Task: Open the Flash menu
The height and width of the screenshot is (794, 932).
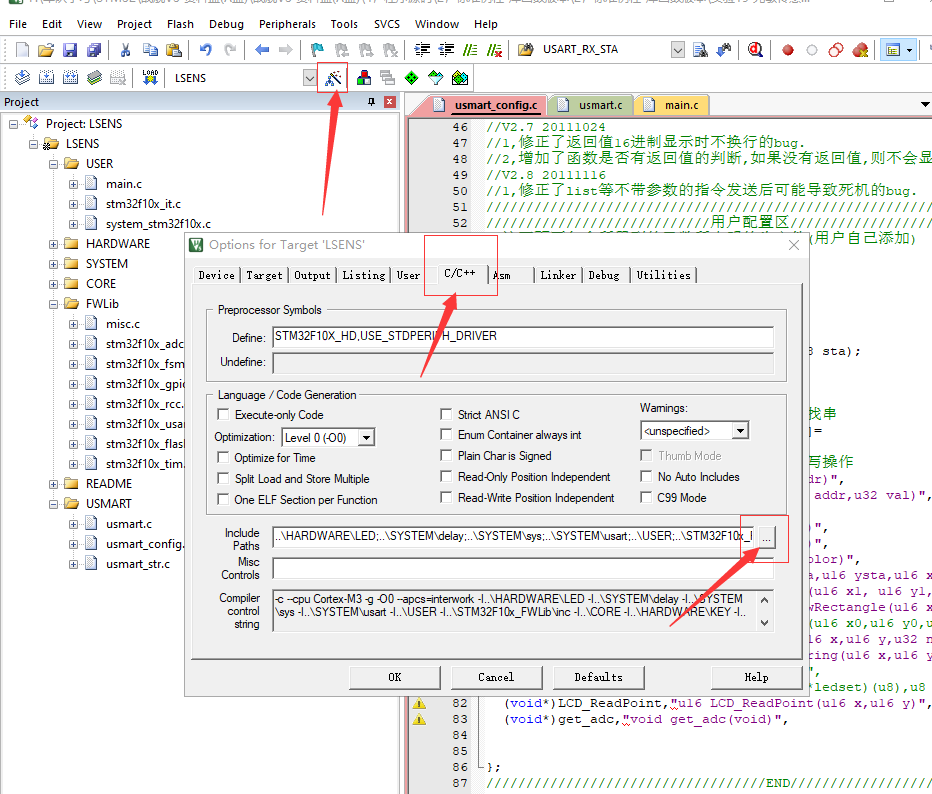Action: 180,24
